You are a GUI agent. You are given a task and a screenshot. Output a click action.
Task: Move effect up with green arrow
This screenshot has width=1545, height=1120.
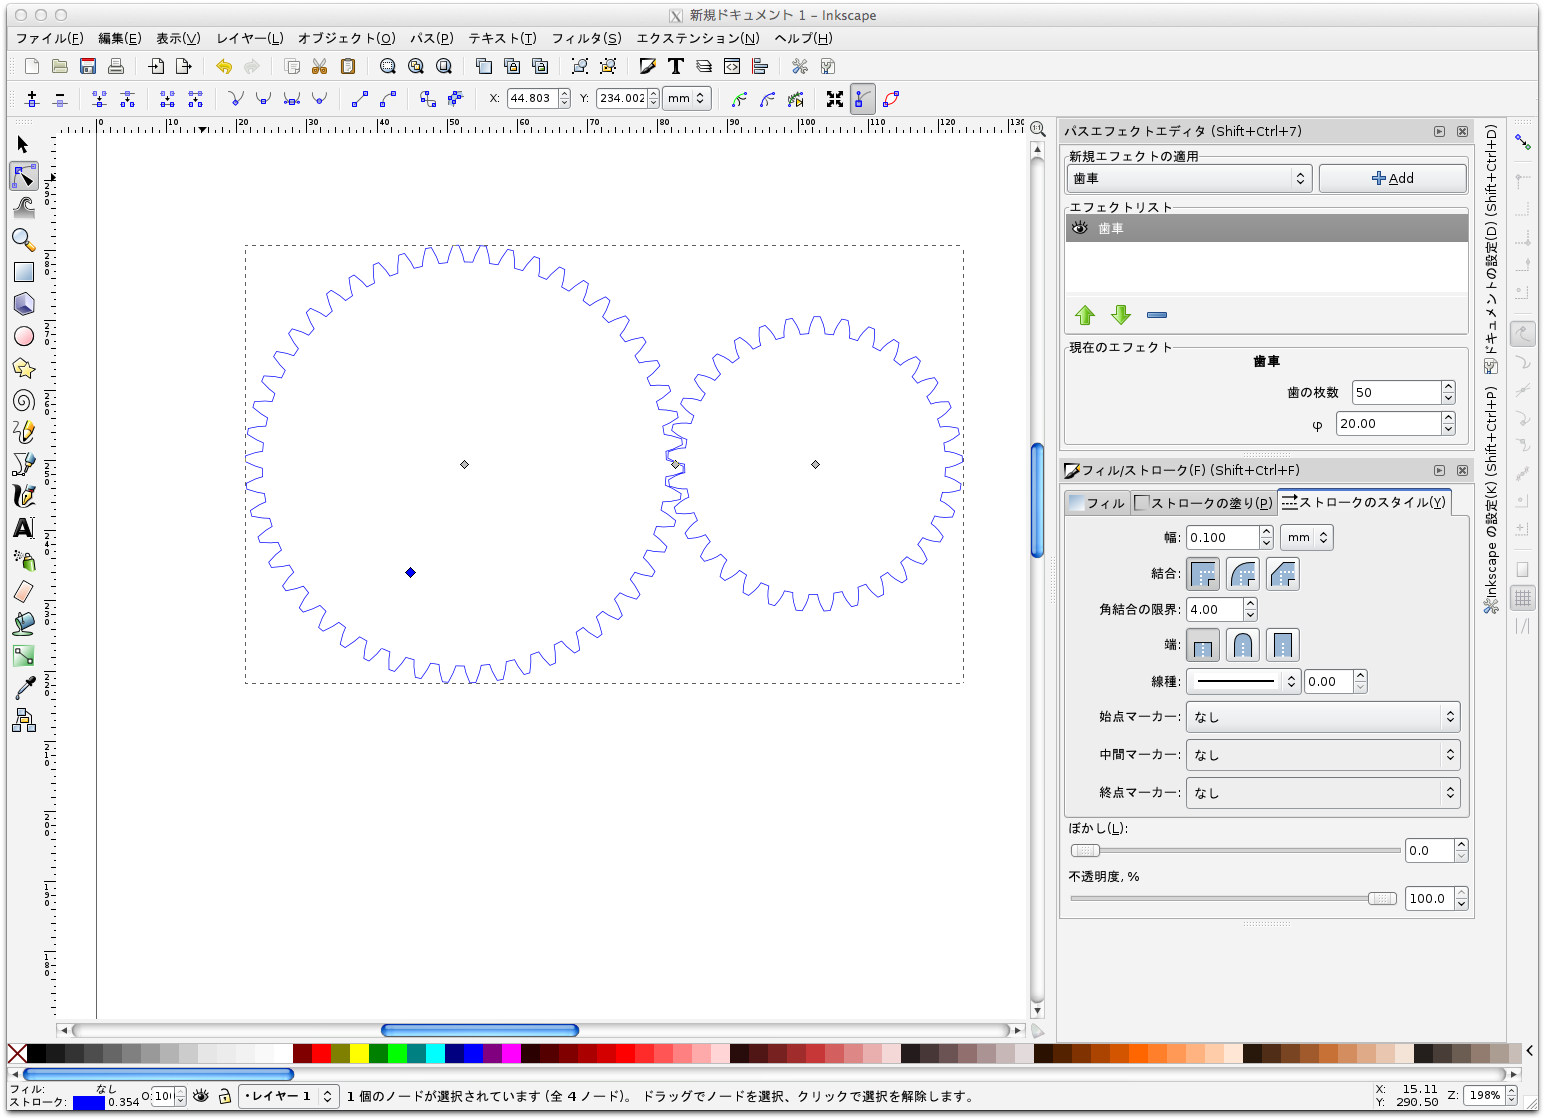1085,315
